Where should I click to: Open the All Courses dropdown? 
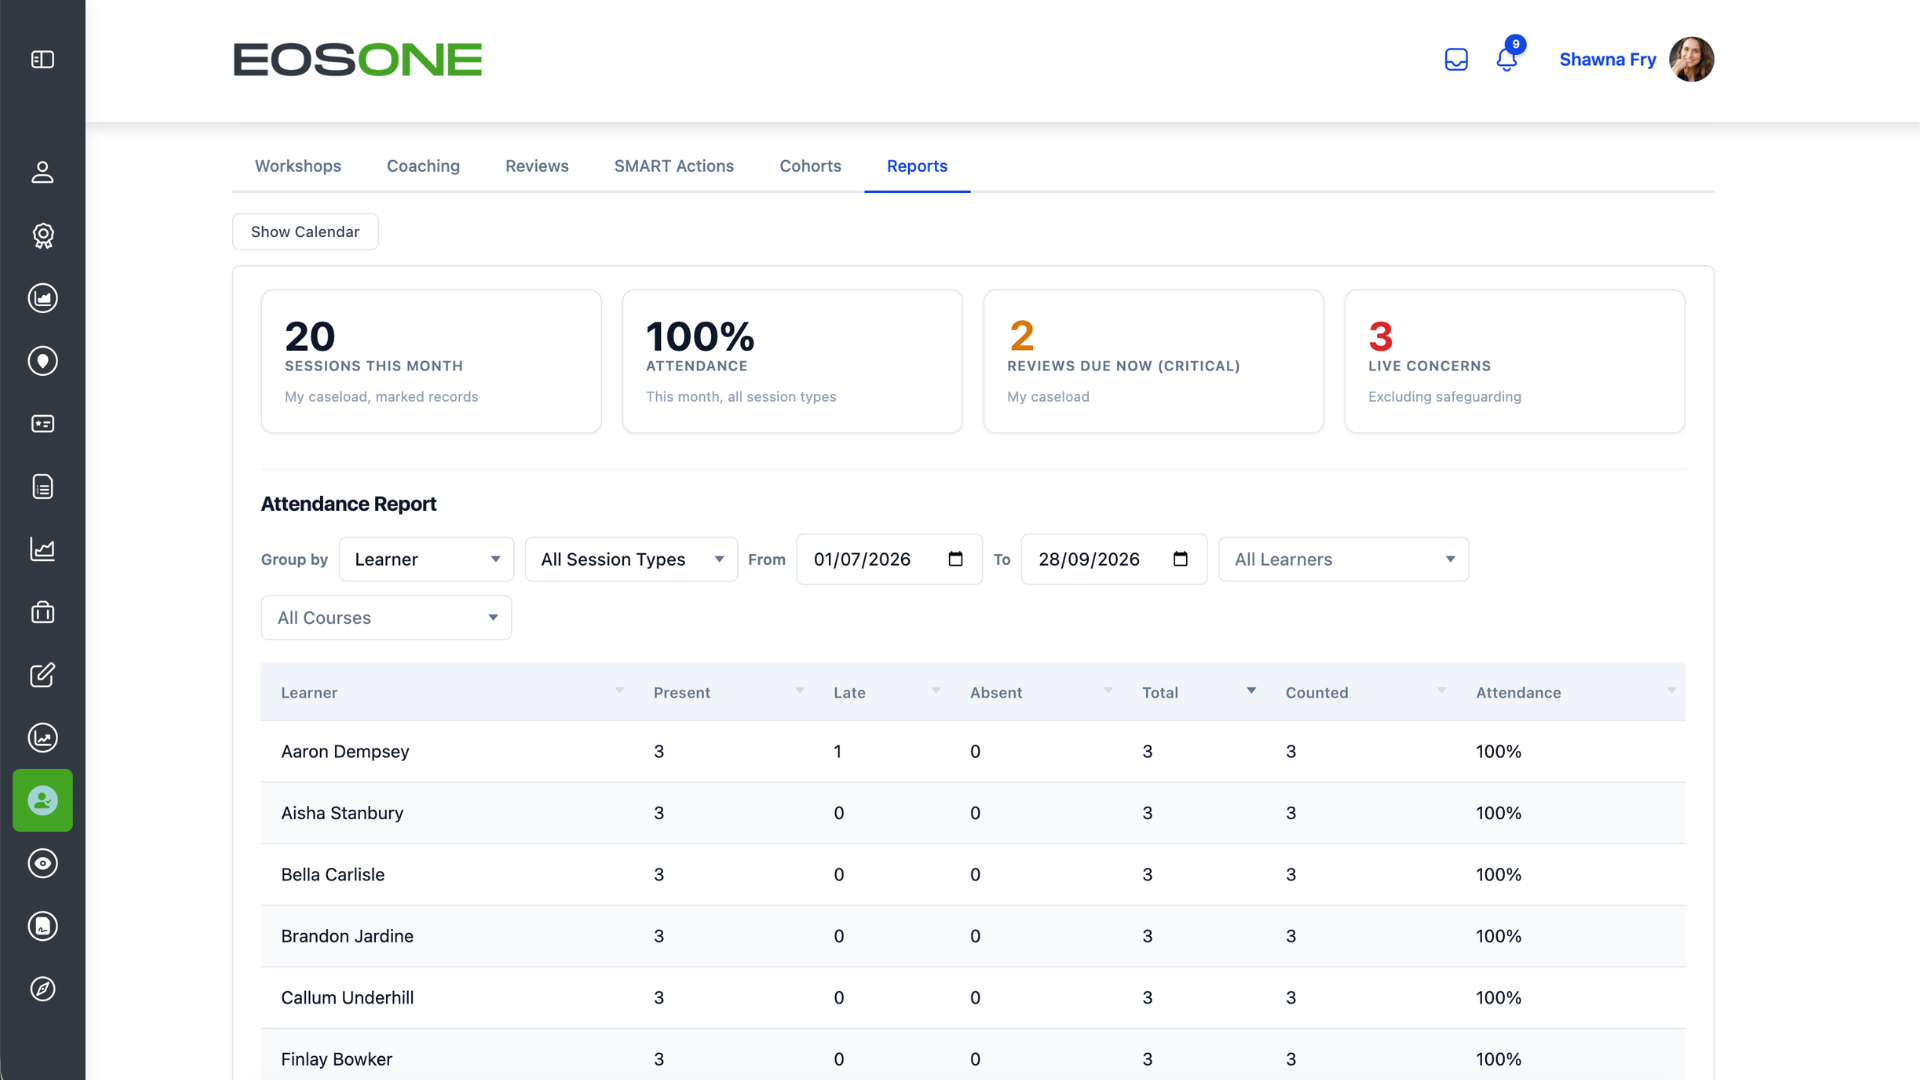(386, 618)
